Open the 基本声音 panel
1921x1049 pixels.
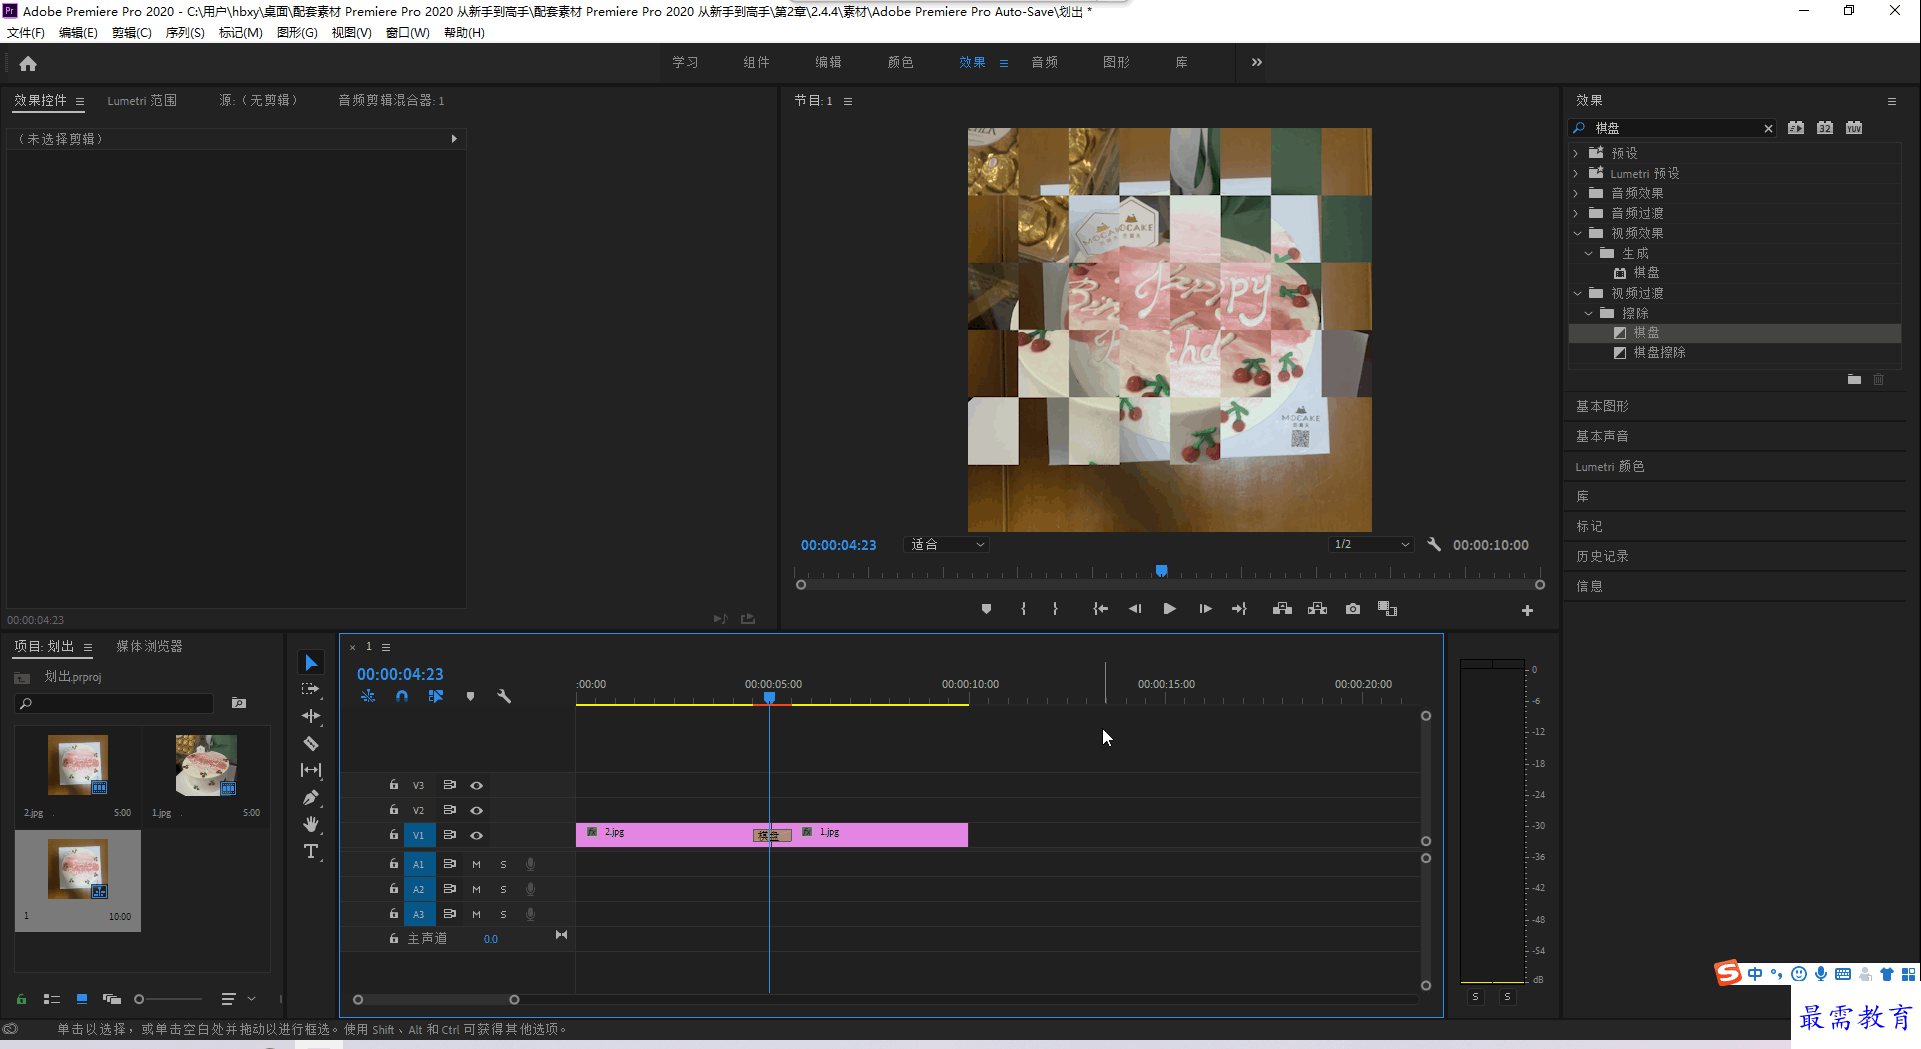[1602, 436]
